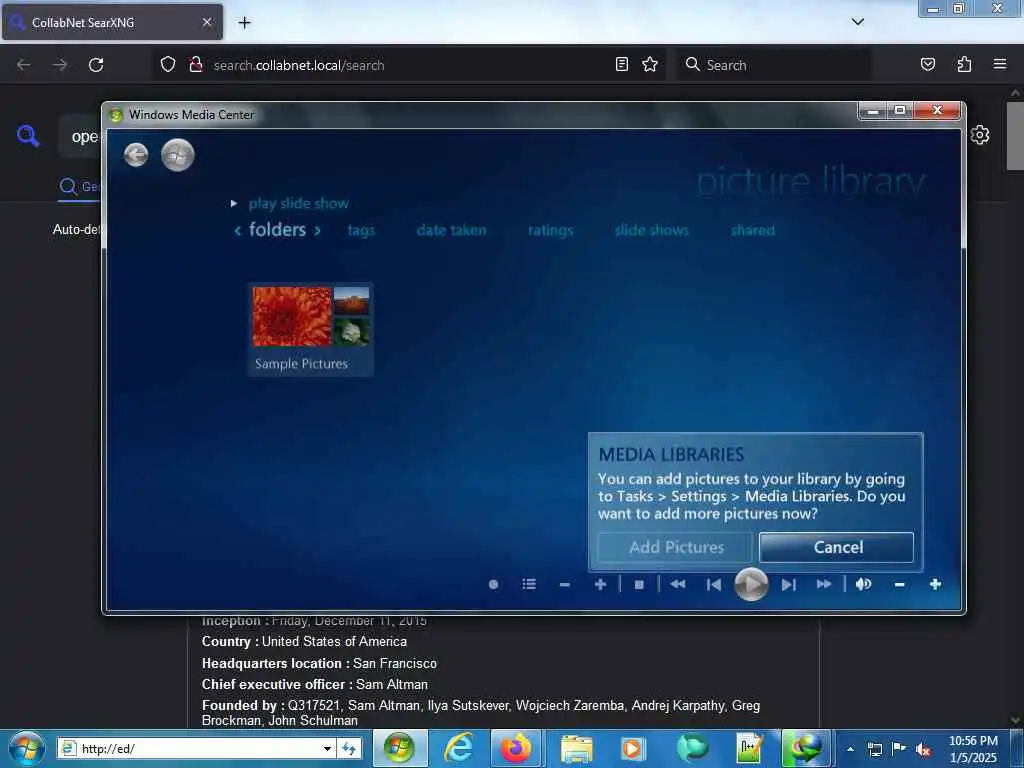Image resolution: width=1024 pixels, height=768 pixels.
Task: Open the guide list icon
Action: [529, 584]
